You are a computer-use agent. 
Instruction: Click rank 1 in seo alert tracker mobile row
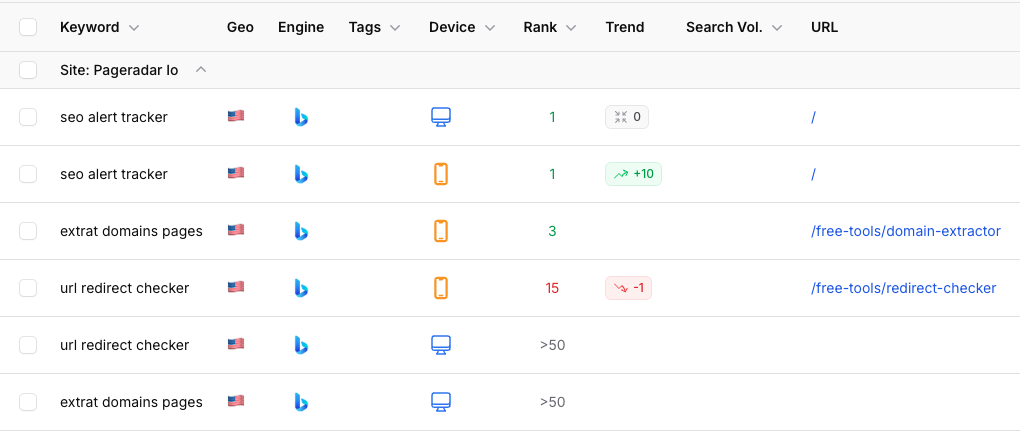pyautogui.click(x=552, y=174)
